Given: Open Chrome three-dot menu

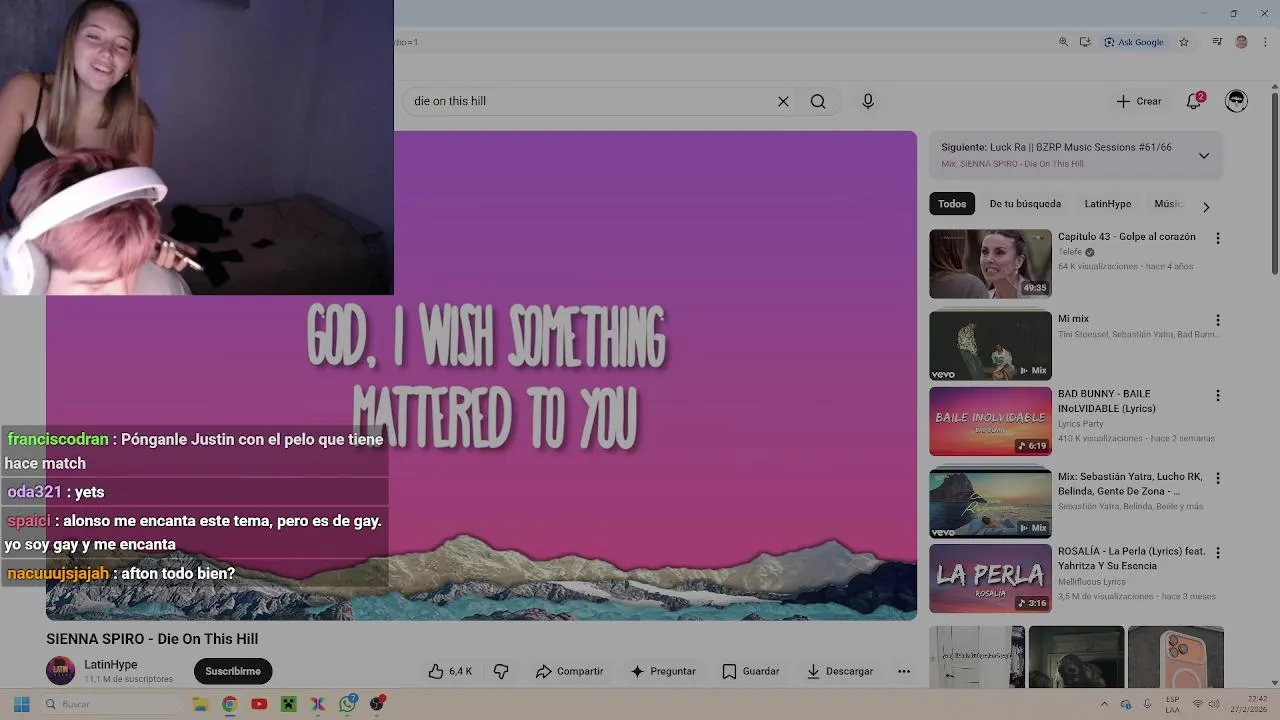Looking at the screenshot, I should pyautogui.click(x=1265, y=42).
